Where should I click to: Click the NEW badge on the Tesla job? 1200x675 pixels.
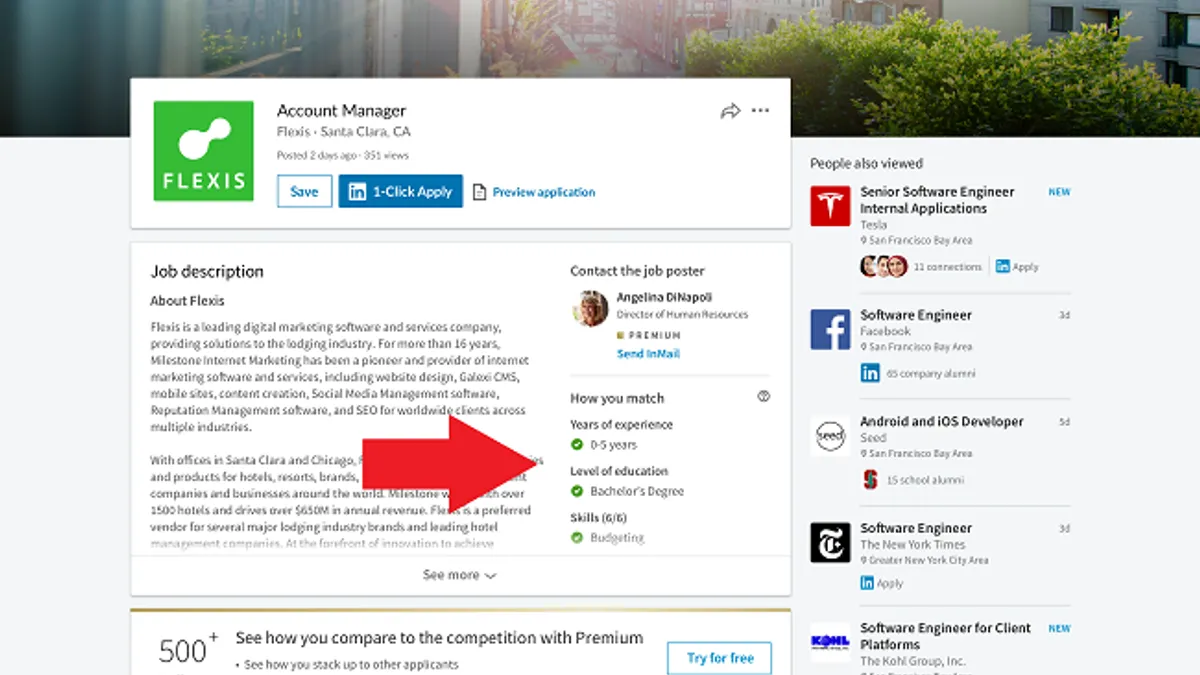[x=1059, y=192]
